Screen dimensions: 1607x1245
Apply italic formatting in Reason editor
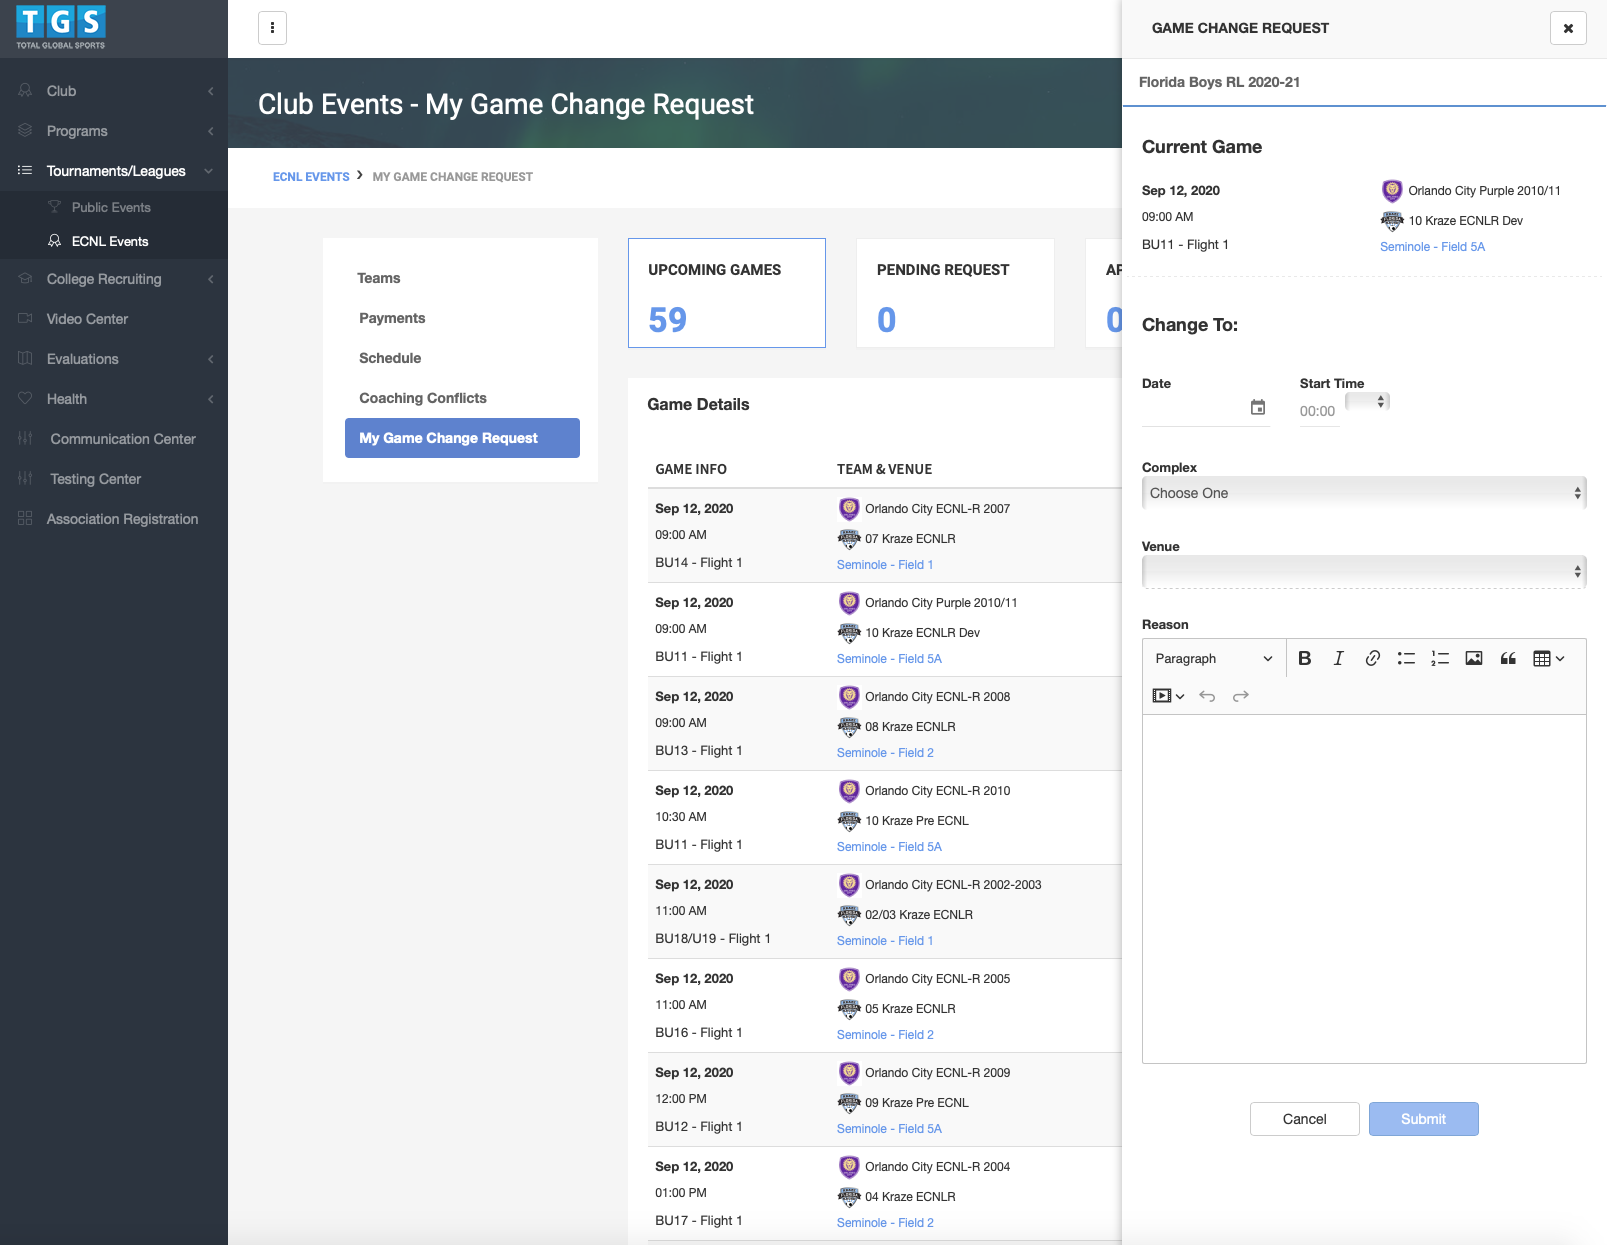coord(1338,658)
